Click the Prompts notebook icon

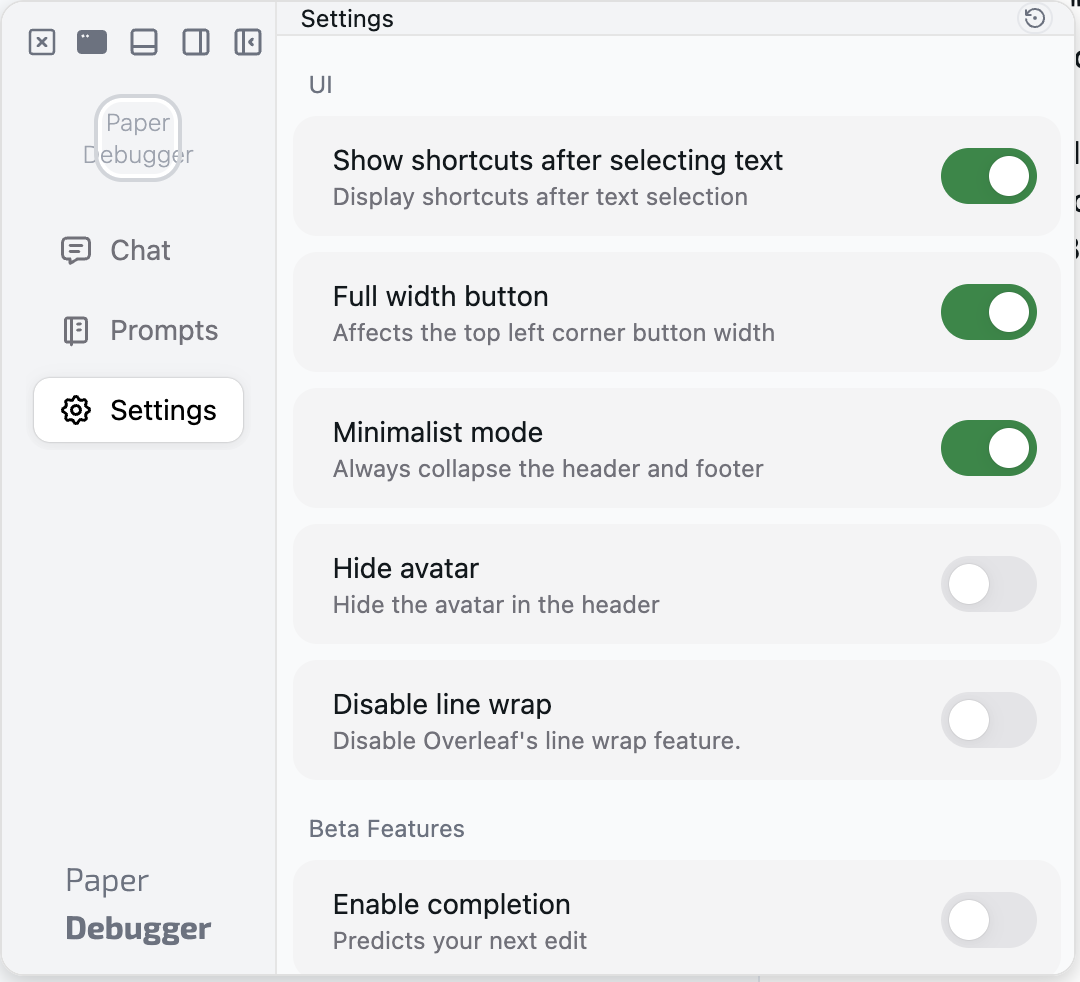[76, 330]
